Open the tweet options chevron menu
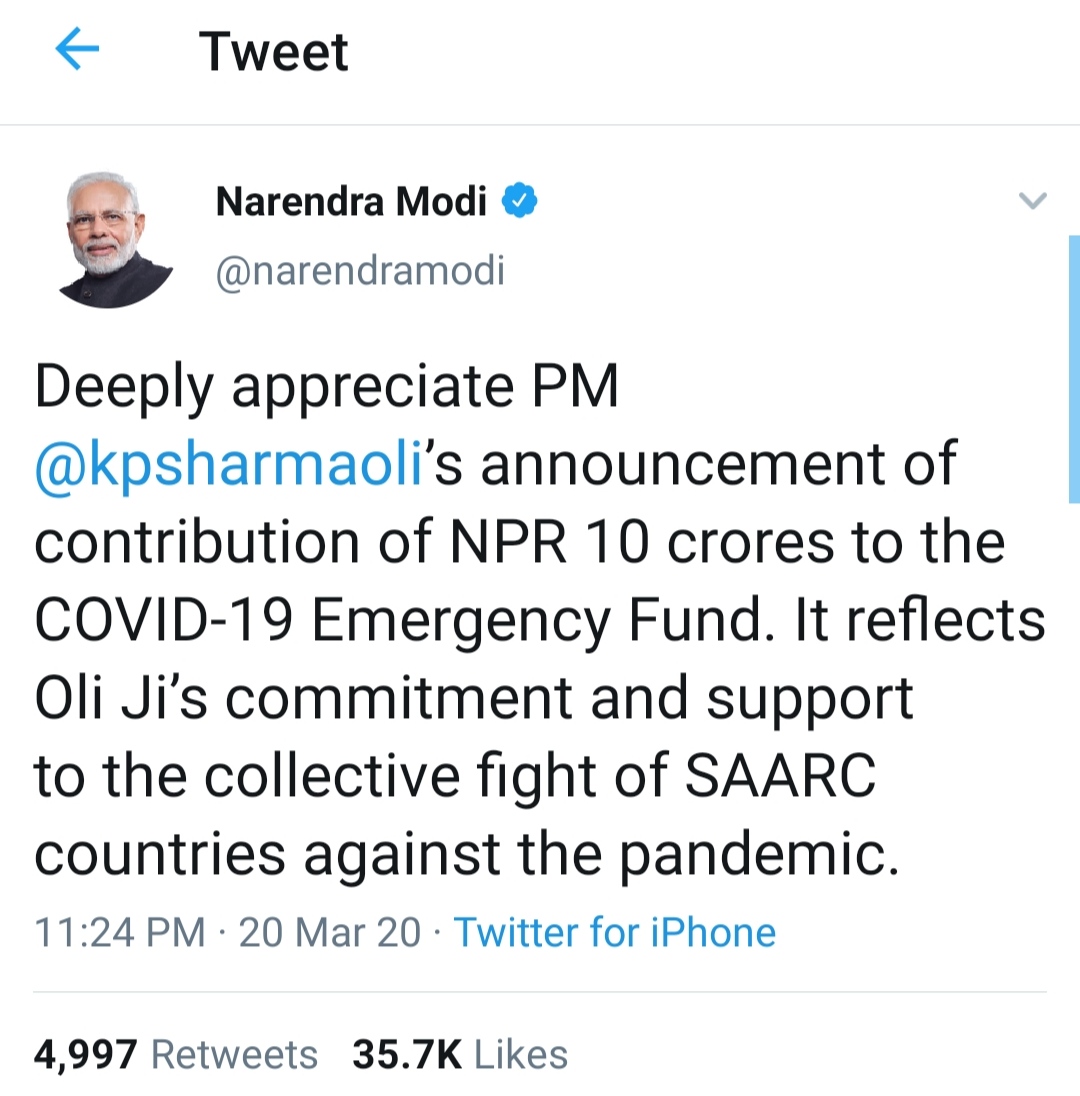1080x1096 pixels. pos(1031,201)
